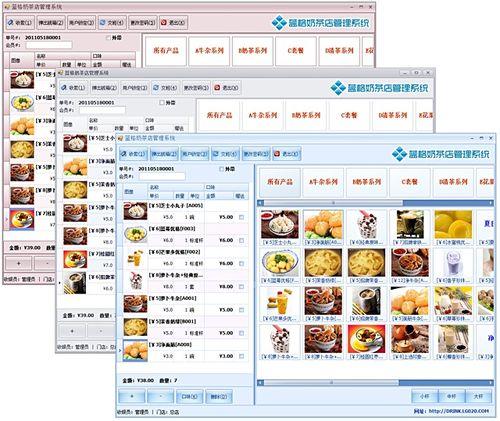
Task: Open C套餐 category in the middle window
Action: pyautogui.click(x=349, y=116)
